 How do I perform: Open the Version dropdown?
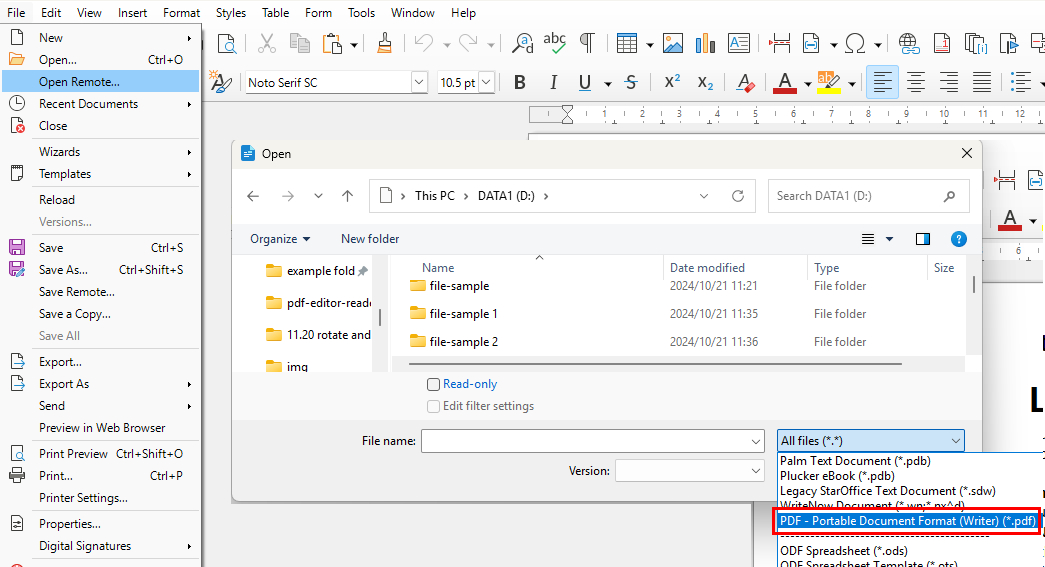689,471
